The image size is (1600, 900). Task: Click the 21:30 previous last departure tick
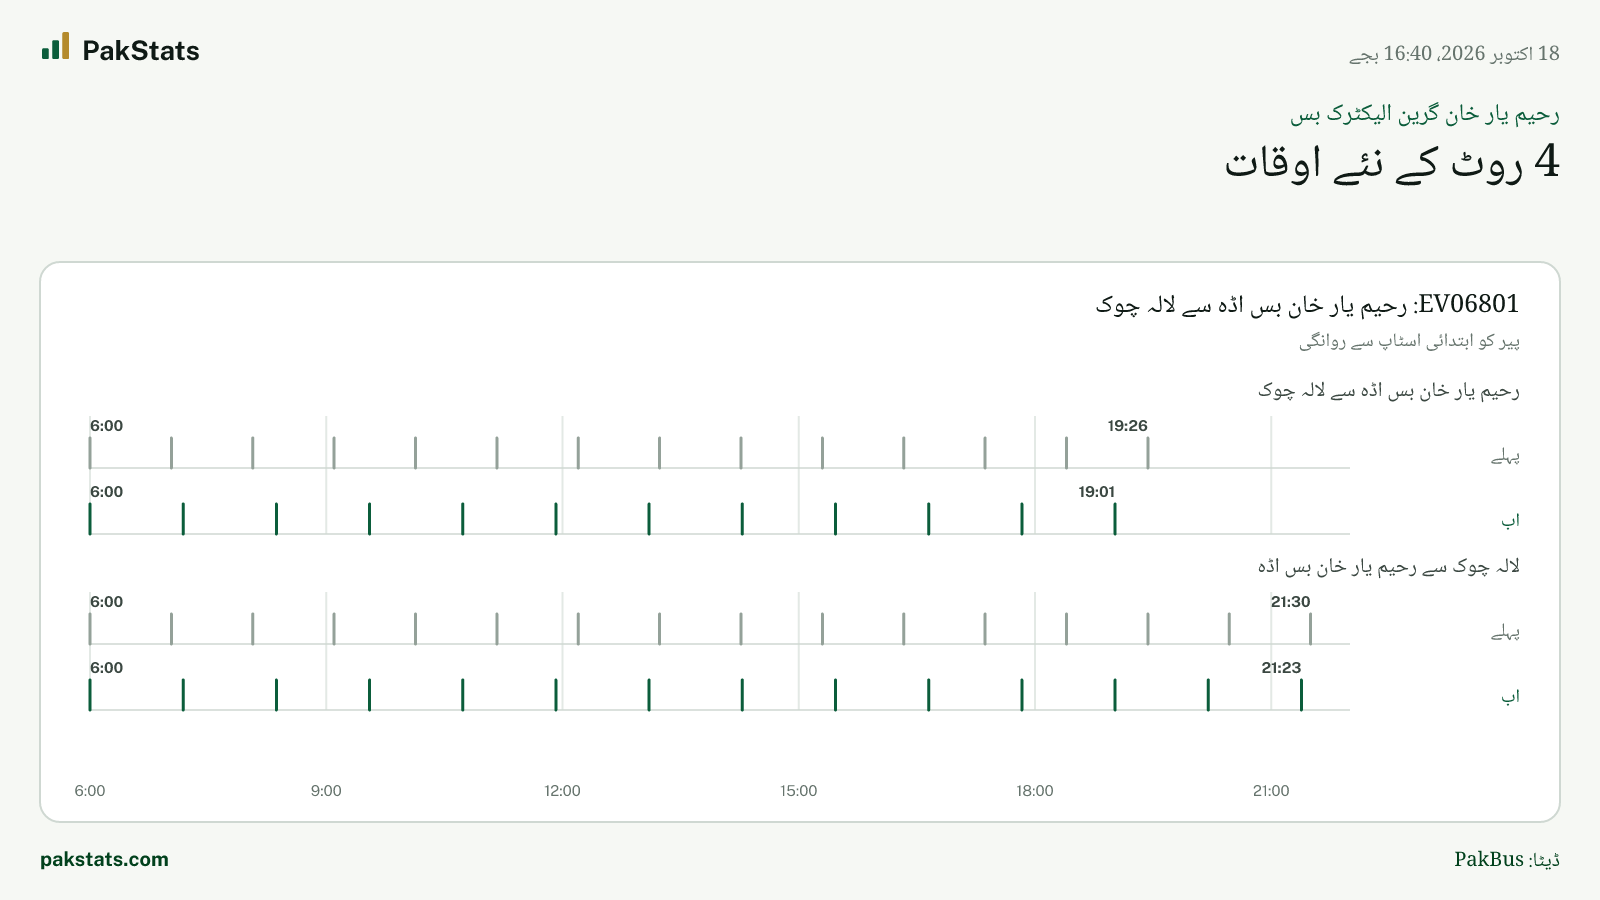tap(1310, 628)
